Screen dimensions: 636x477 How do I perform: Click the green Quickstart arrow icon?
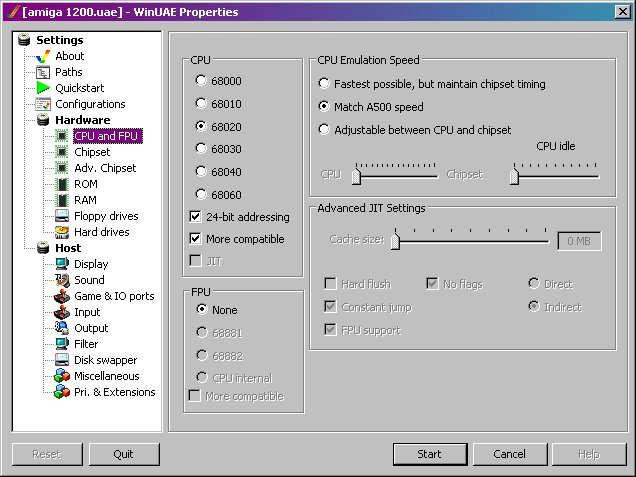(x=43, y=88)
